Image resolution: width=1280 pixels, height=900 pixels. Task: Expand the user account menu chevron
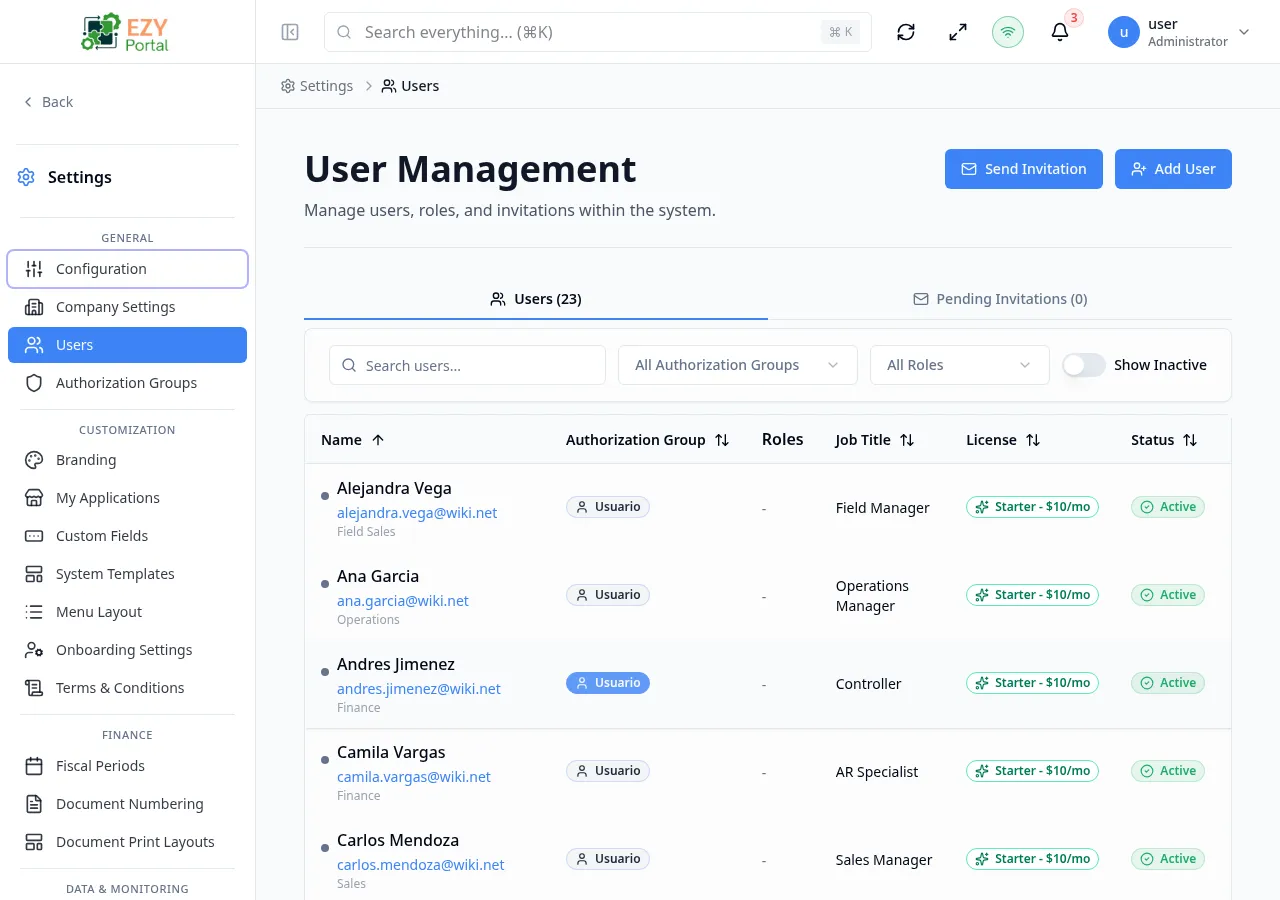tap(1244, 32)
